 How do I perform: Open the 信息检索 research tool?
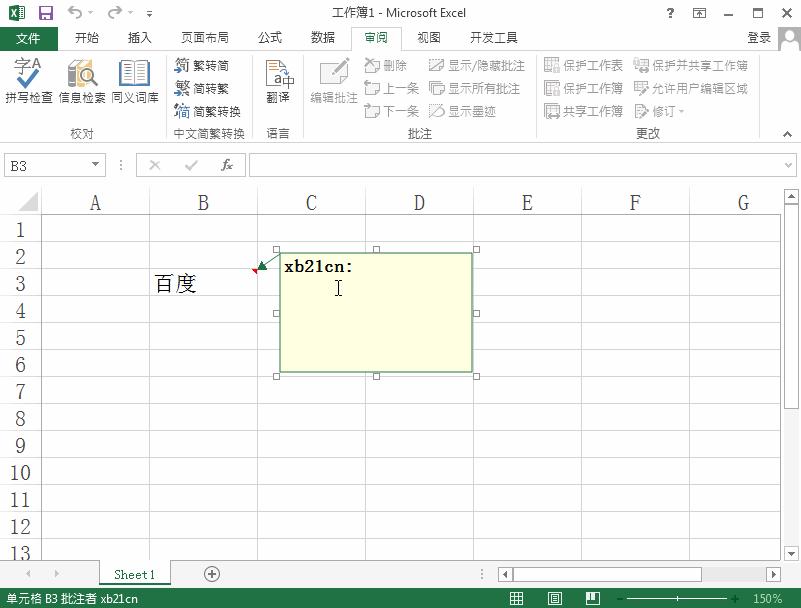point(82,80)
